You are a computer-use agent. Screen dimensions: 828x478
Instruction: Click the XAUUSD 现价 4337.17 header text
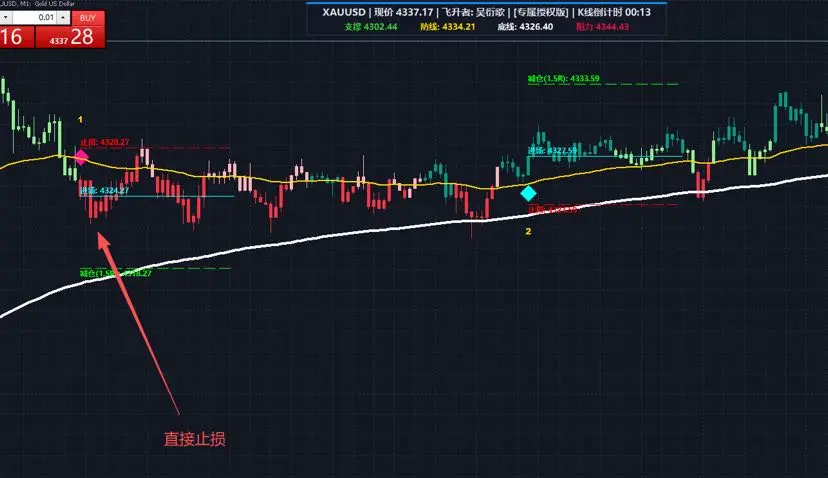[x=378, y=12]
